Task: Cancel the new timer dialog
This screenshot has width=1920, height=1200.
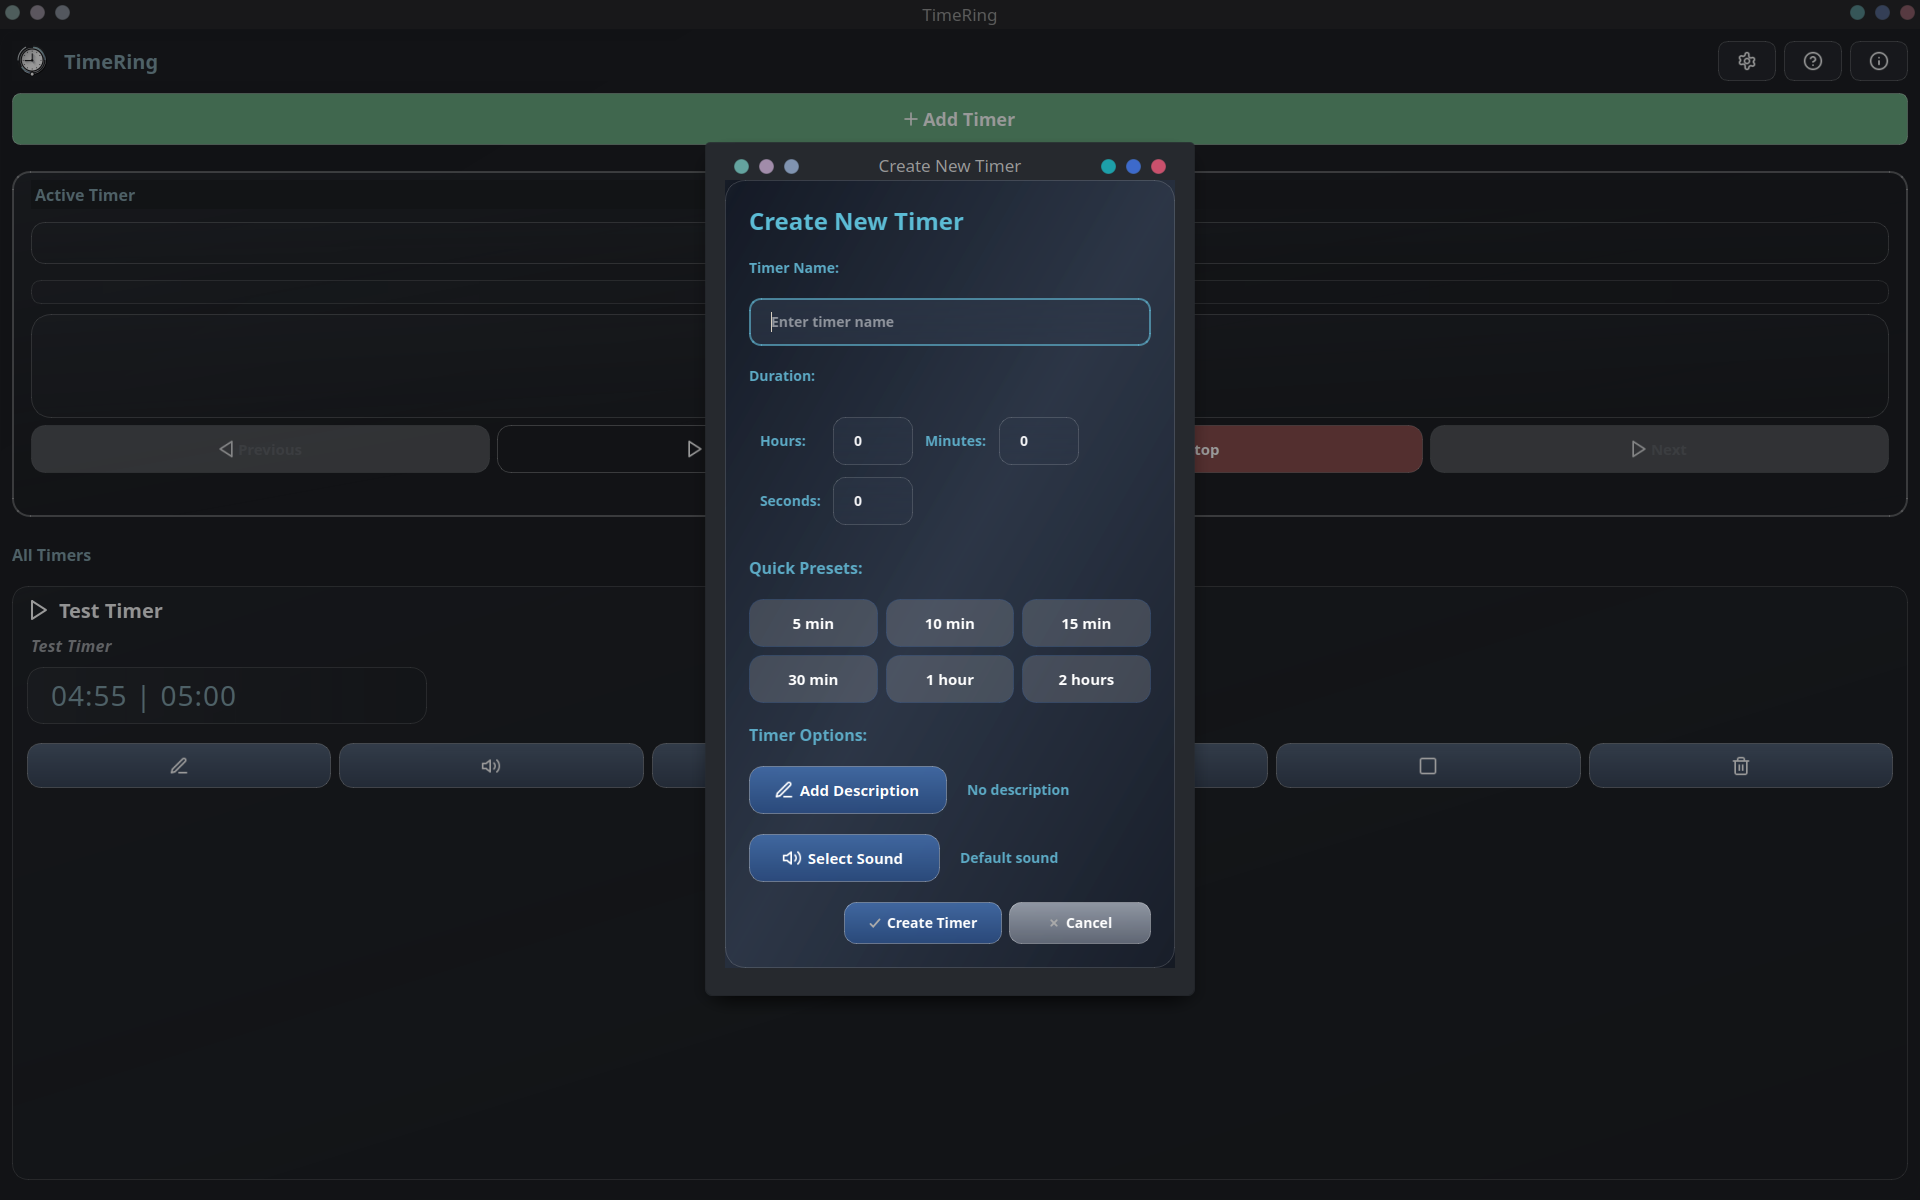Action: 1079,923
